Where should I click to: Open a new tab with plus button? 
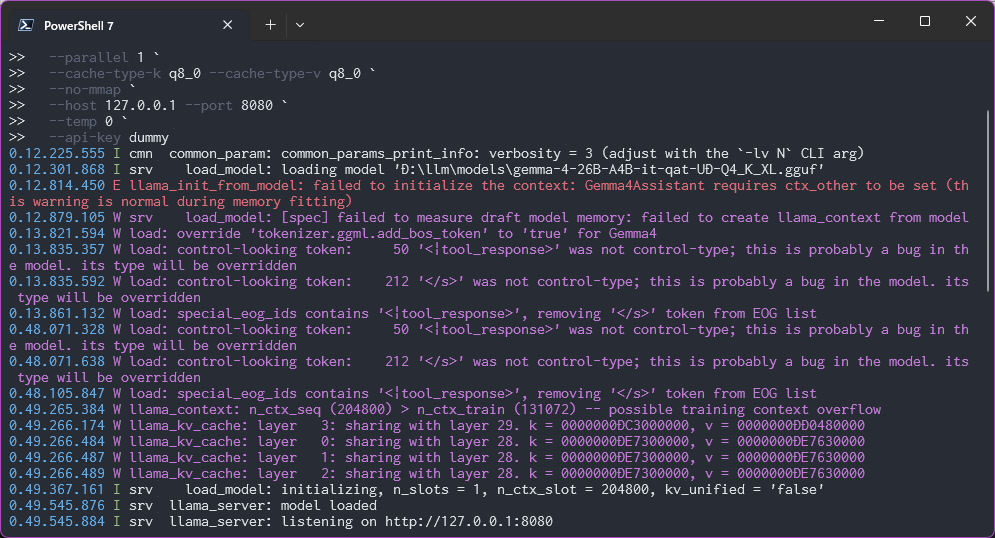coord(270,25)
